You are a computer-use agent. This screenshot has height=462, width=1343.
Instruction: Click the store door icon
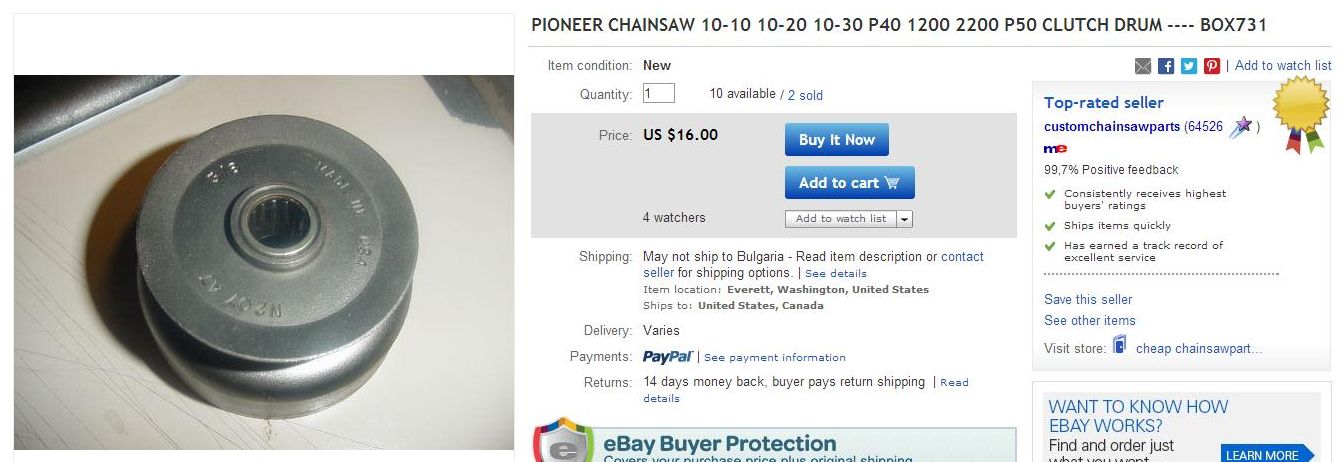(1120, 347)
